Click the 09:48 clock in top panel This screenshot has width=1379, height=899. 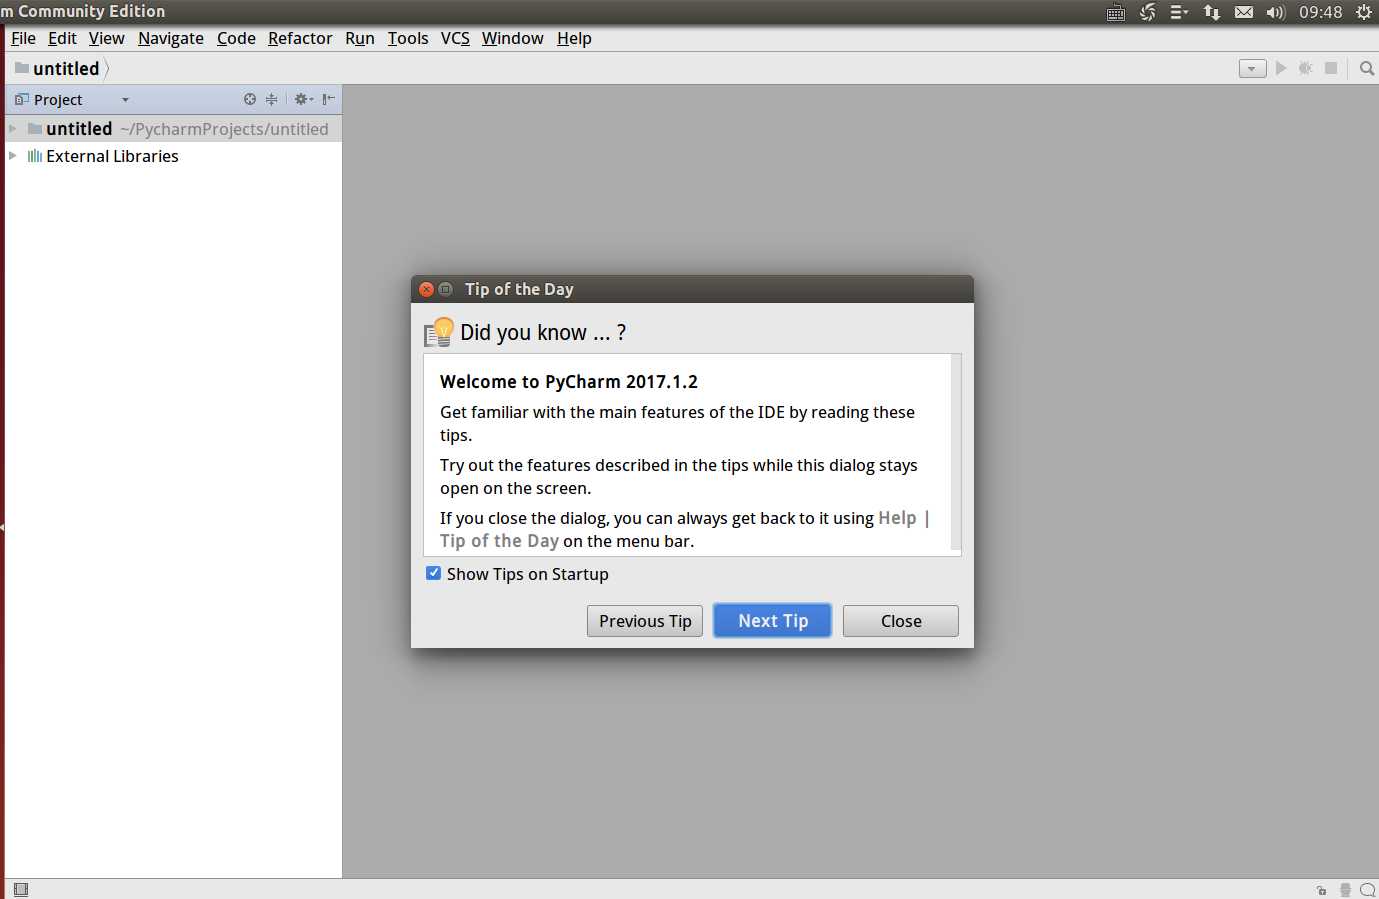1320,12
